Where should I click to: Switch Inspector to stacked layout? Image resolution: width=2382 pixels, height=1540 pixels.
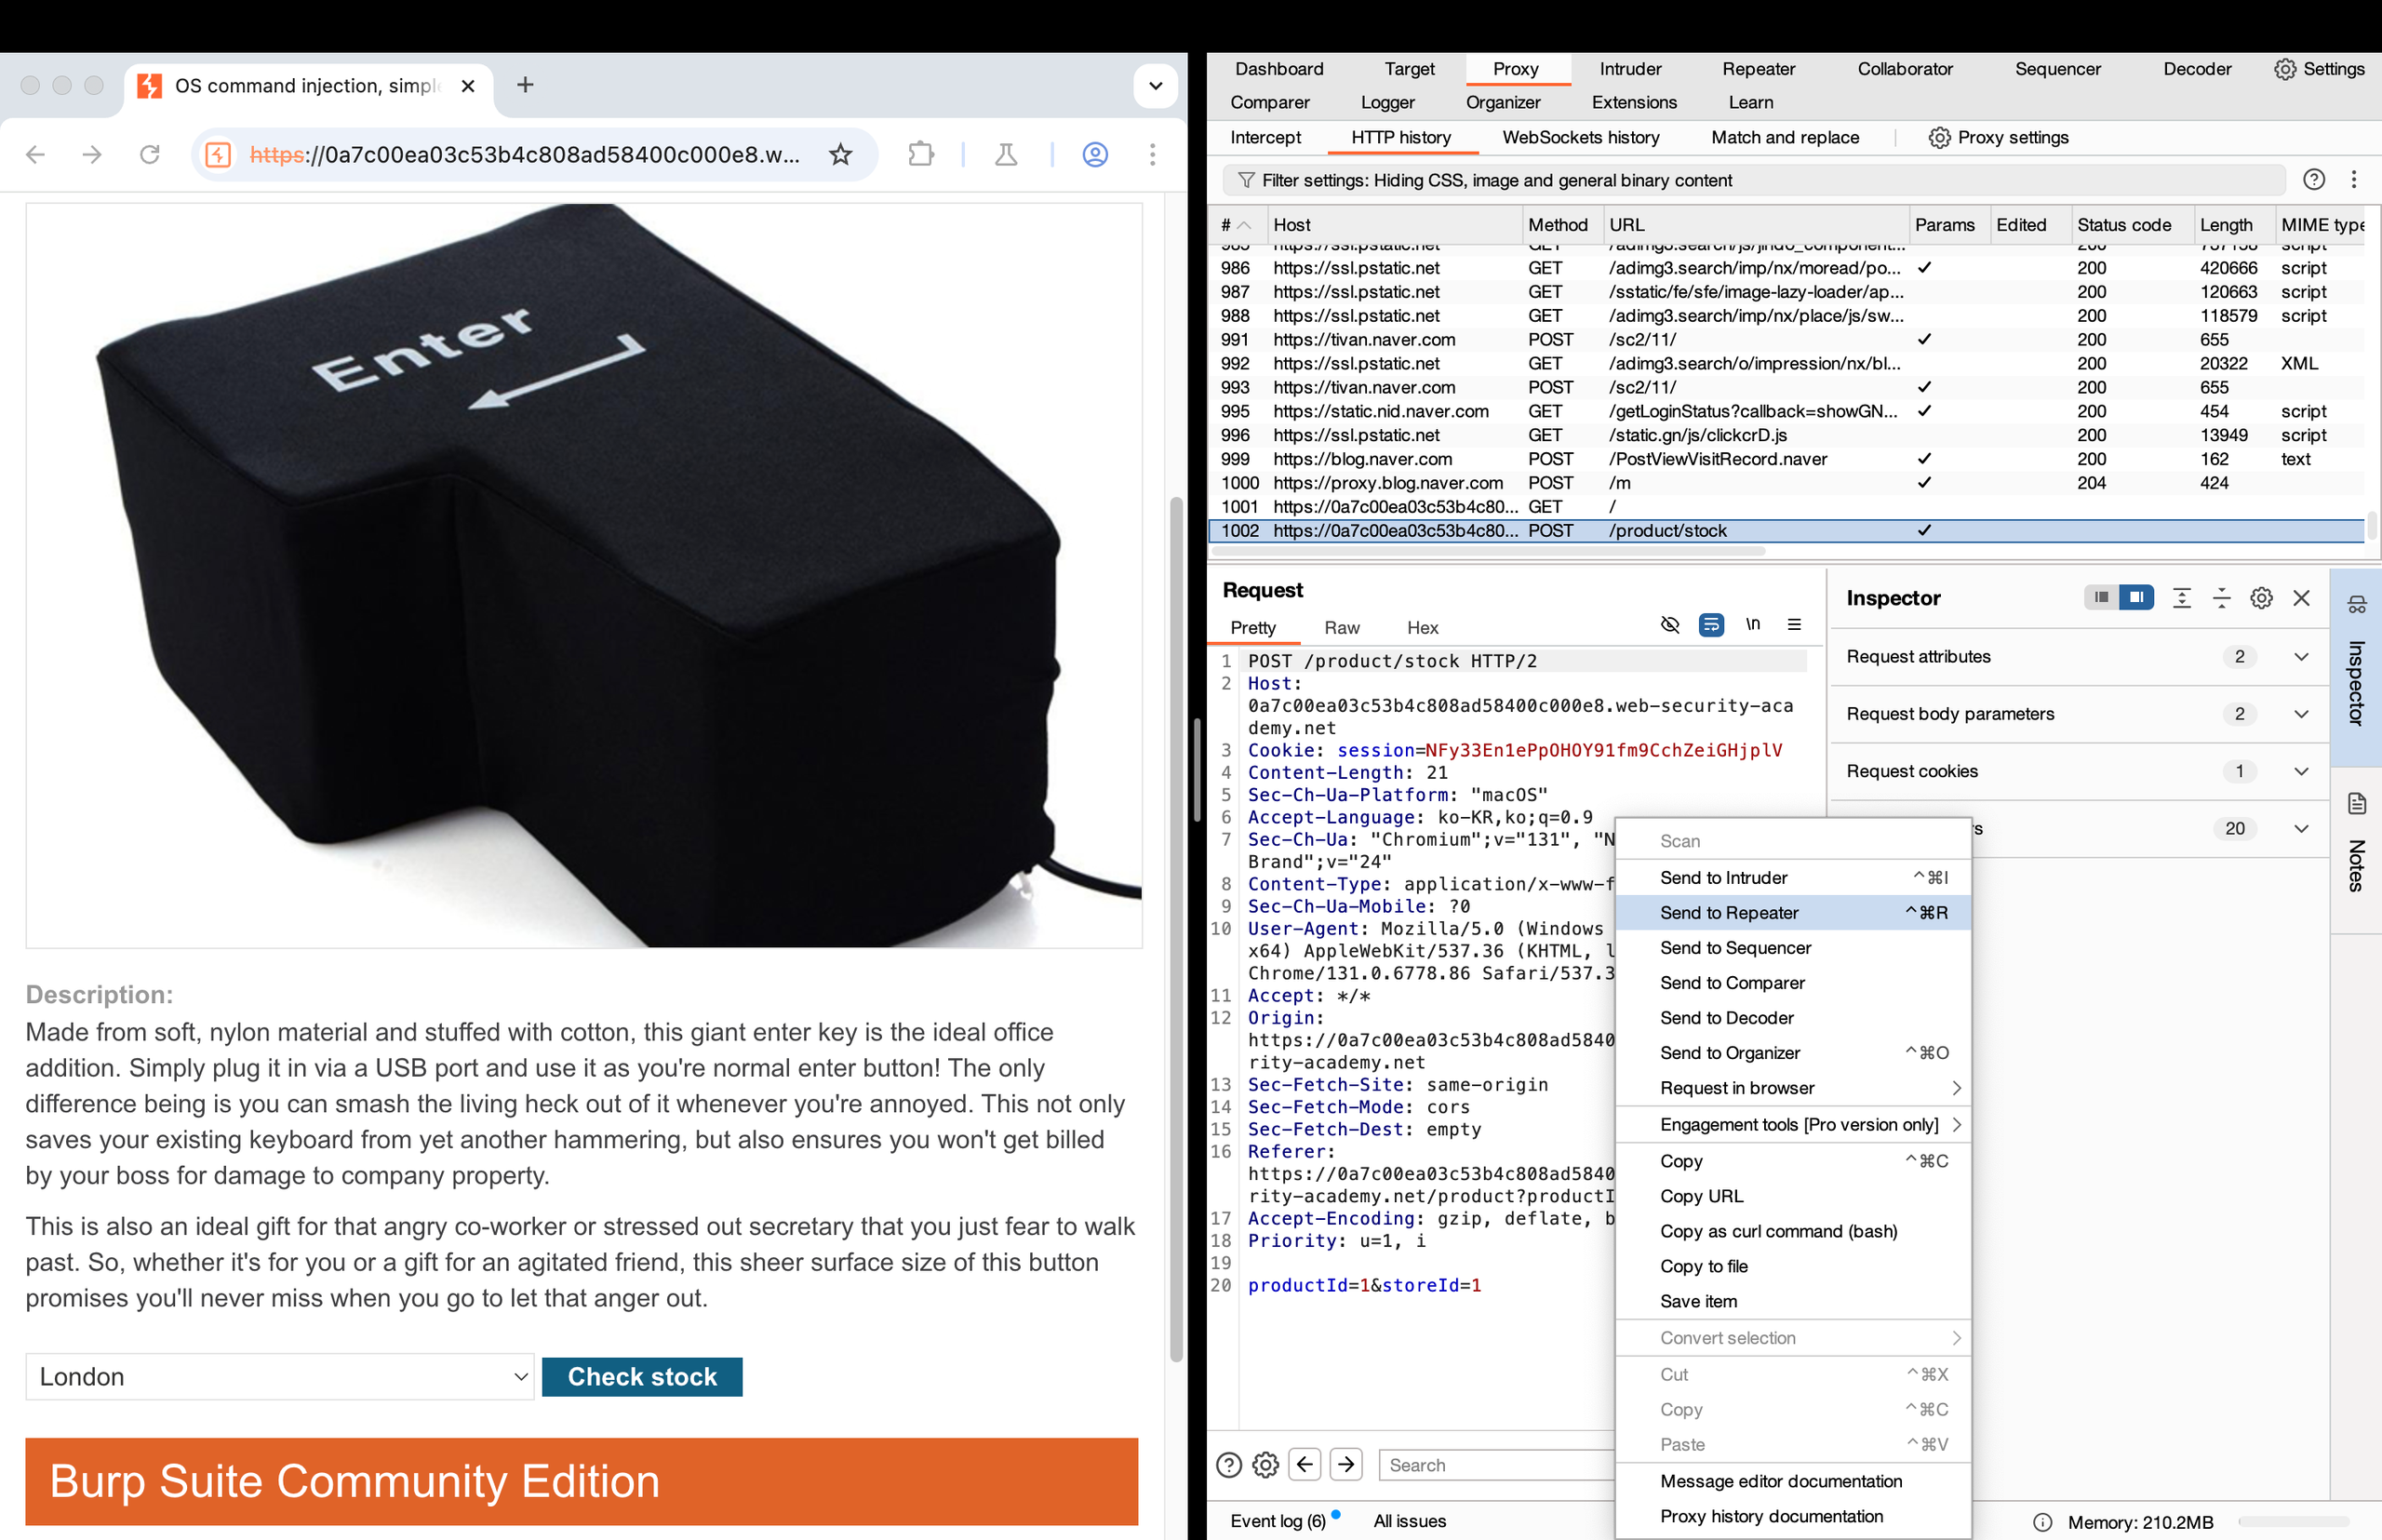[2100, 597]
